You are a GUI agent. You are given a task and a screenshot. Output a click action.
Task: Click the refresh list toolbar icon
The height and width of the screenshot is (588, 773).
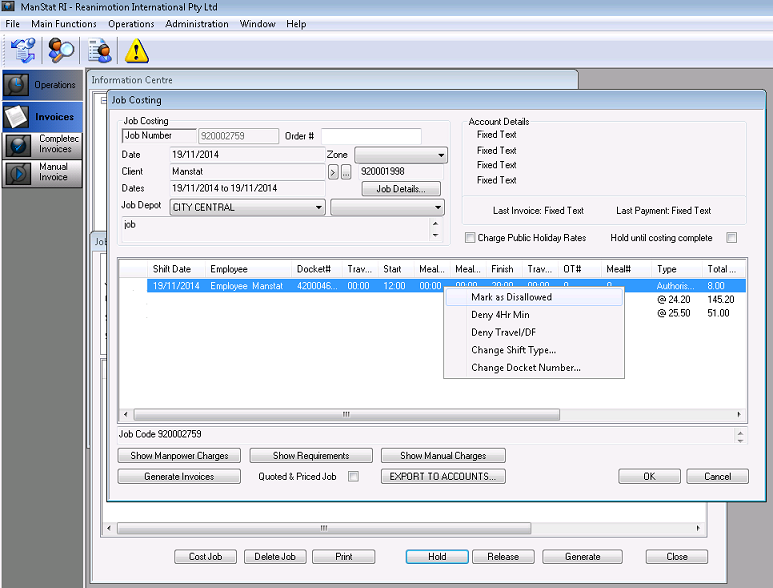click(23, 50)
